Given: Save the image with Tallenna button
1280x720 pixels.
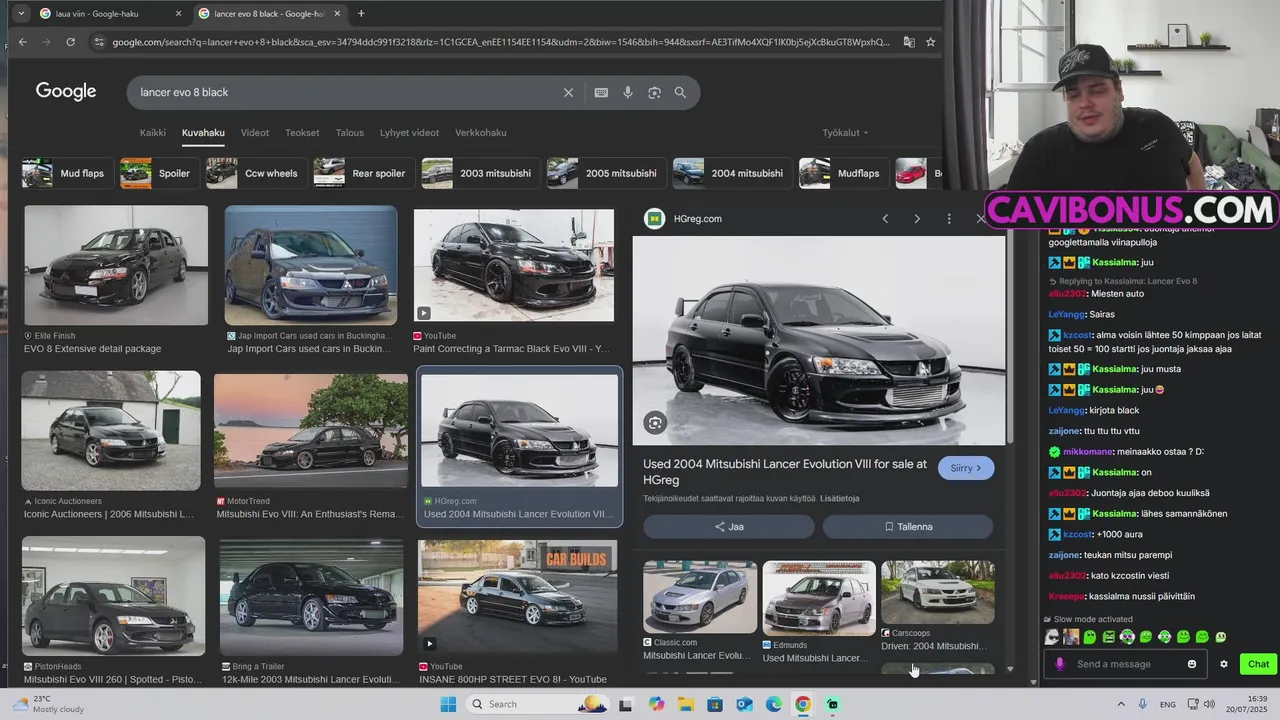Looking at the screenshot, I should [x=908, y=527].
